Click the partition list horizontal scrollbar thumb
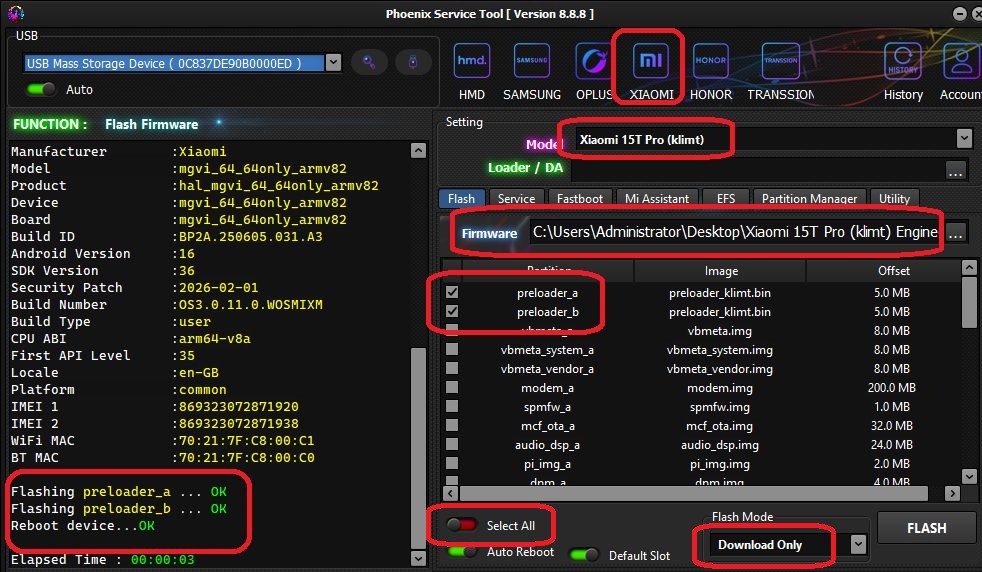Viewport: 982px width, 572px height. point(693,493)
